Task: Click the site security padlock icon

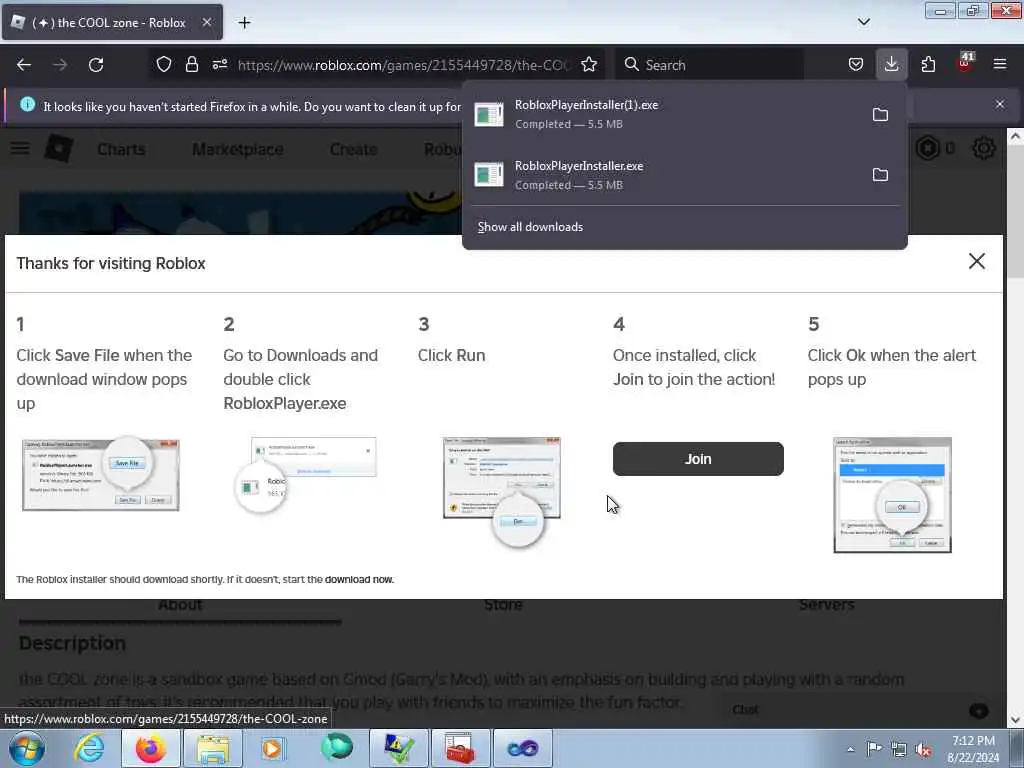Action: pos(191,65)
